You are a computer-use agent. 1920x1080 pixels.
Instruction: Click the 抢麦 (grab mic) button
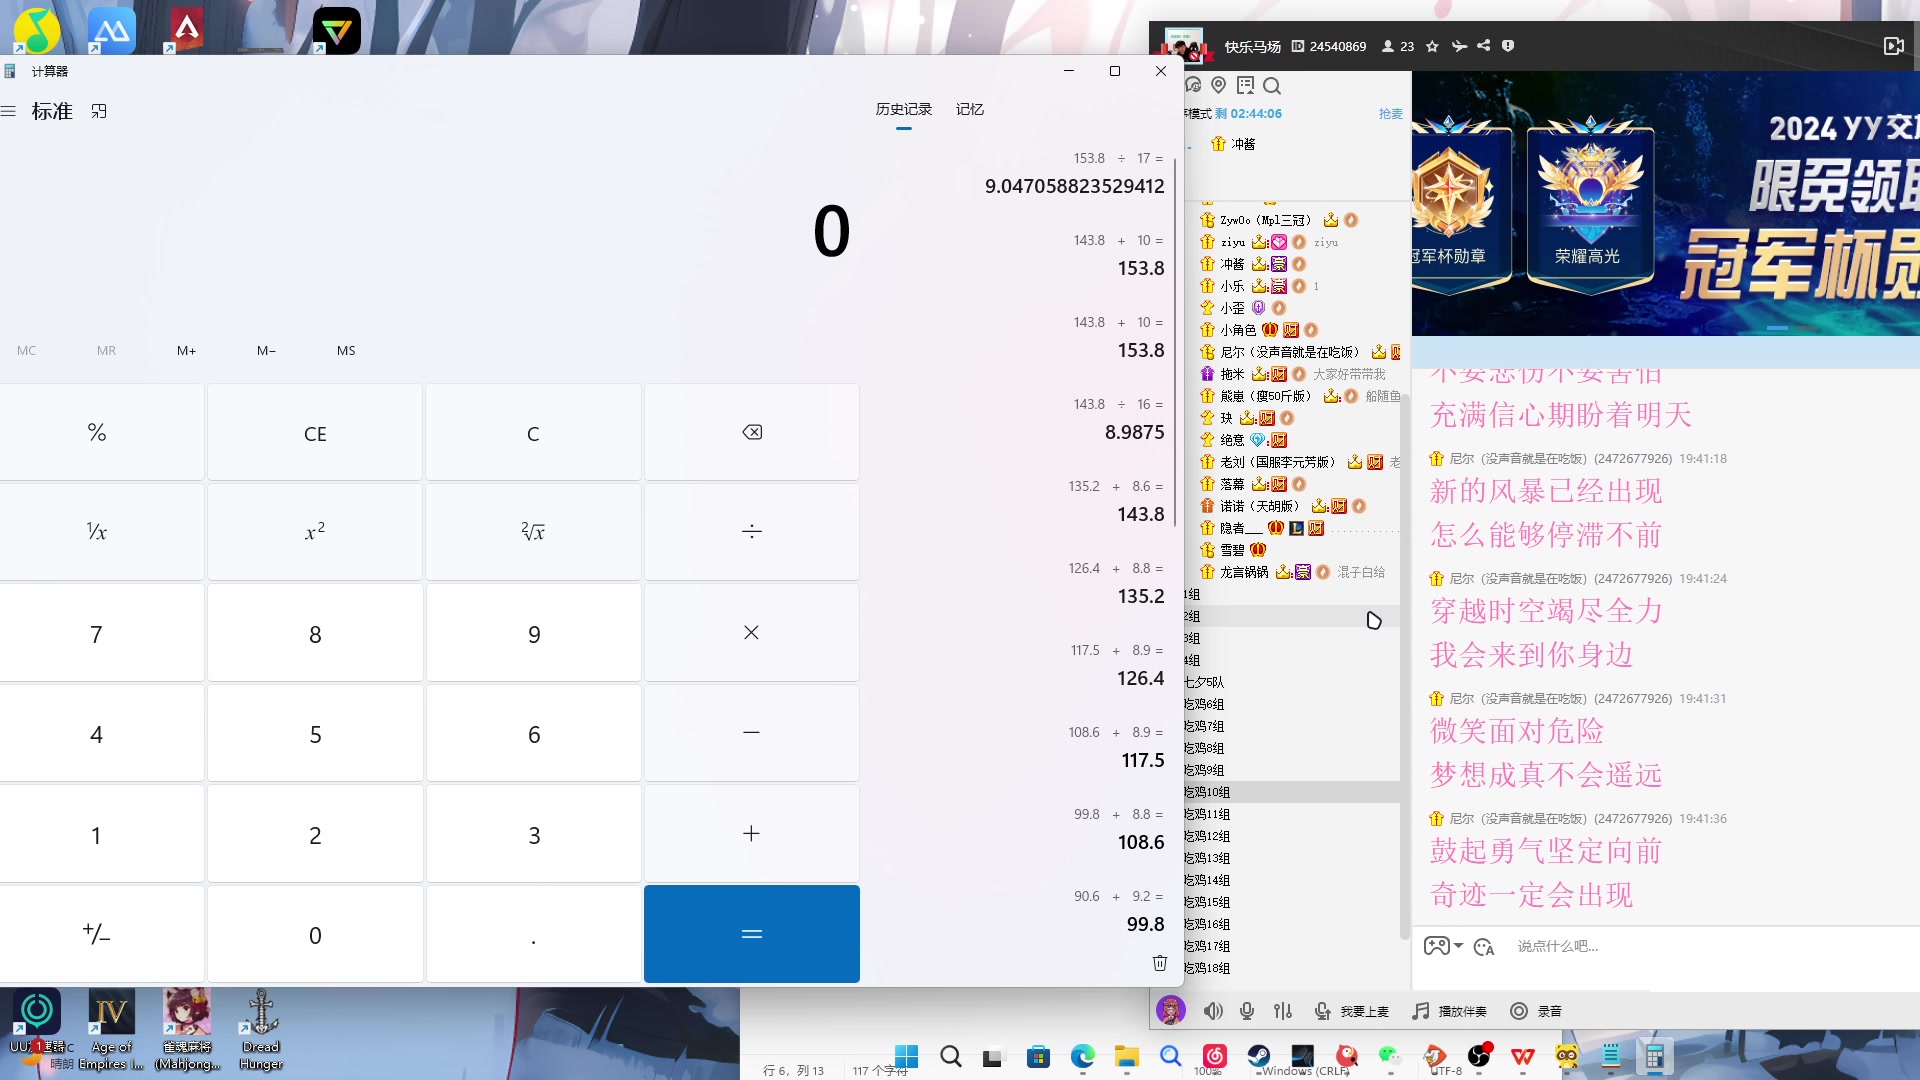pyautogui.click(x=1391, y=113)
